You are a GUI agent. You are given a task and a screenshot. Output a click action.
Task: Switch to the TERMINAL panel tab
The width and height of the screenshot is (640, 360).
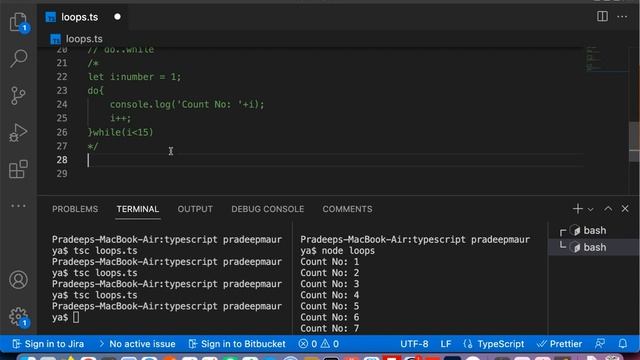138,209
